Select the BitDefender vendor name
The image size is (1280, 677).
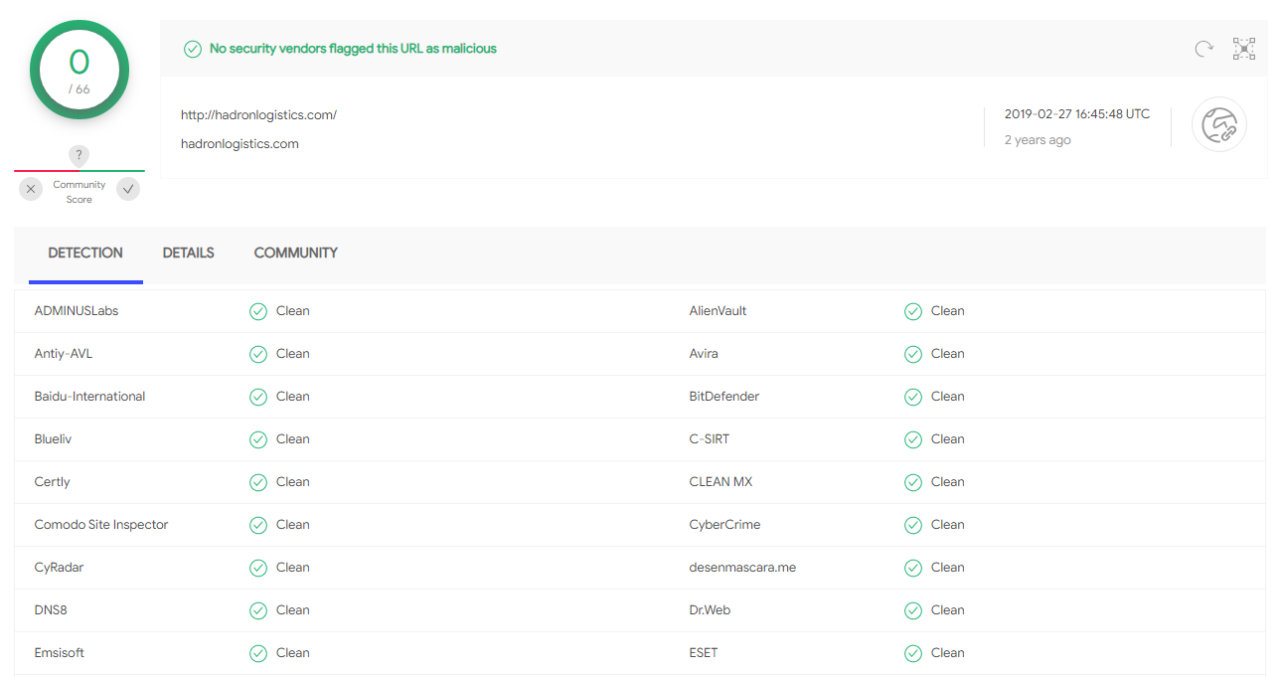tap(724, 397)
